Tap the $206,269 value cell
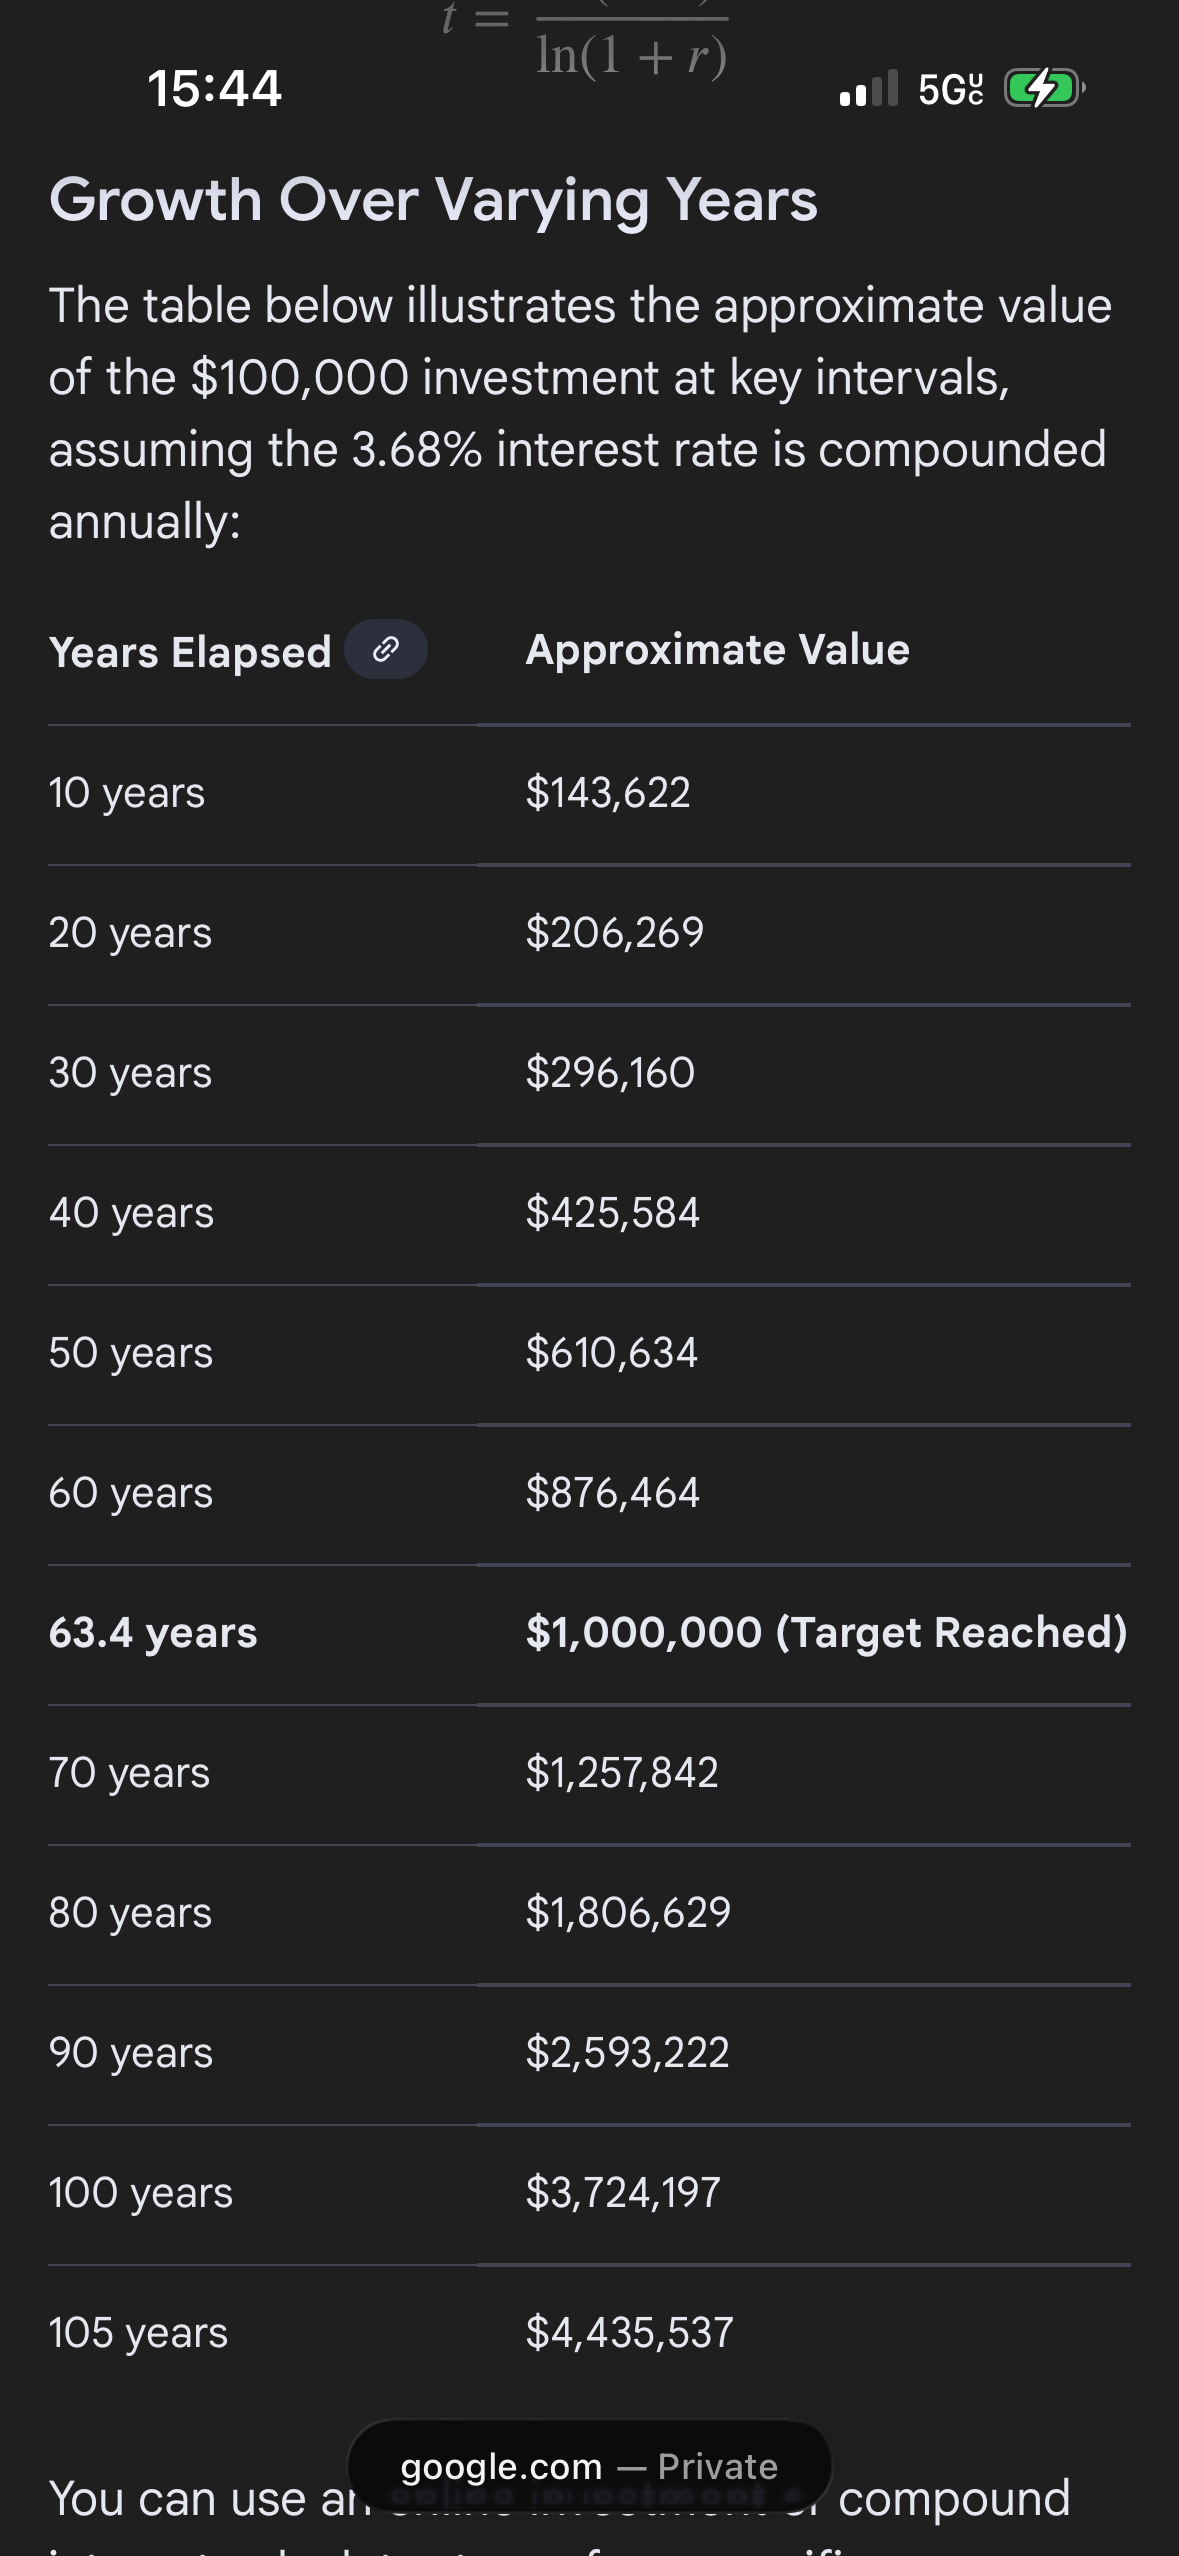The height and width of the screenshot is (2556, 1179). click(615, 933)
